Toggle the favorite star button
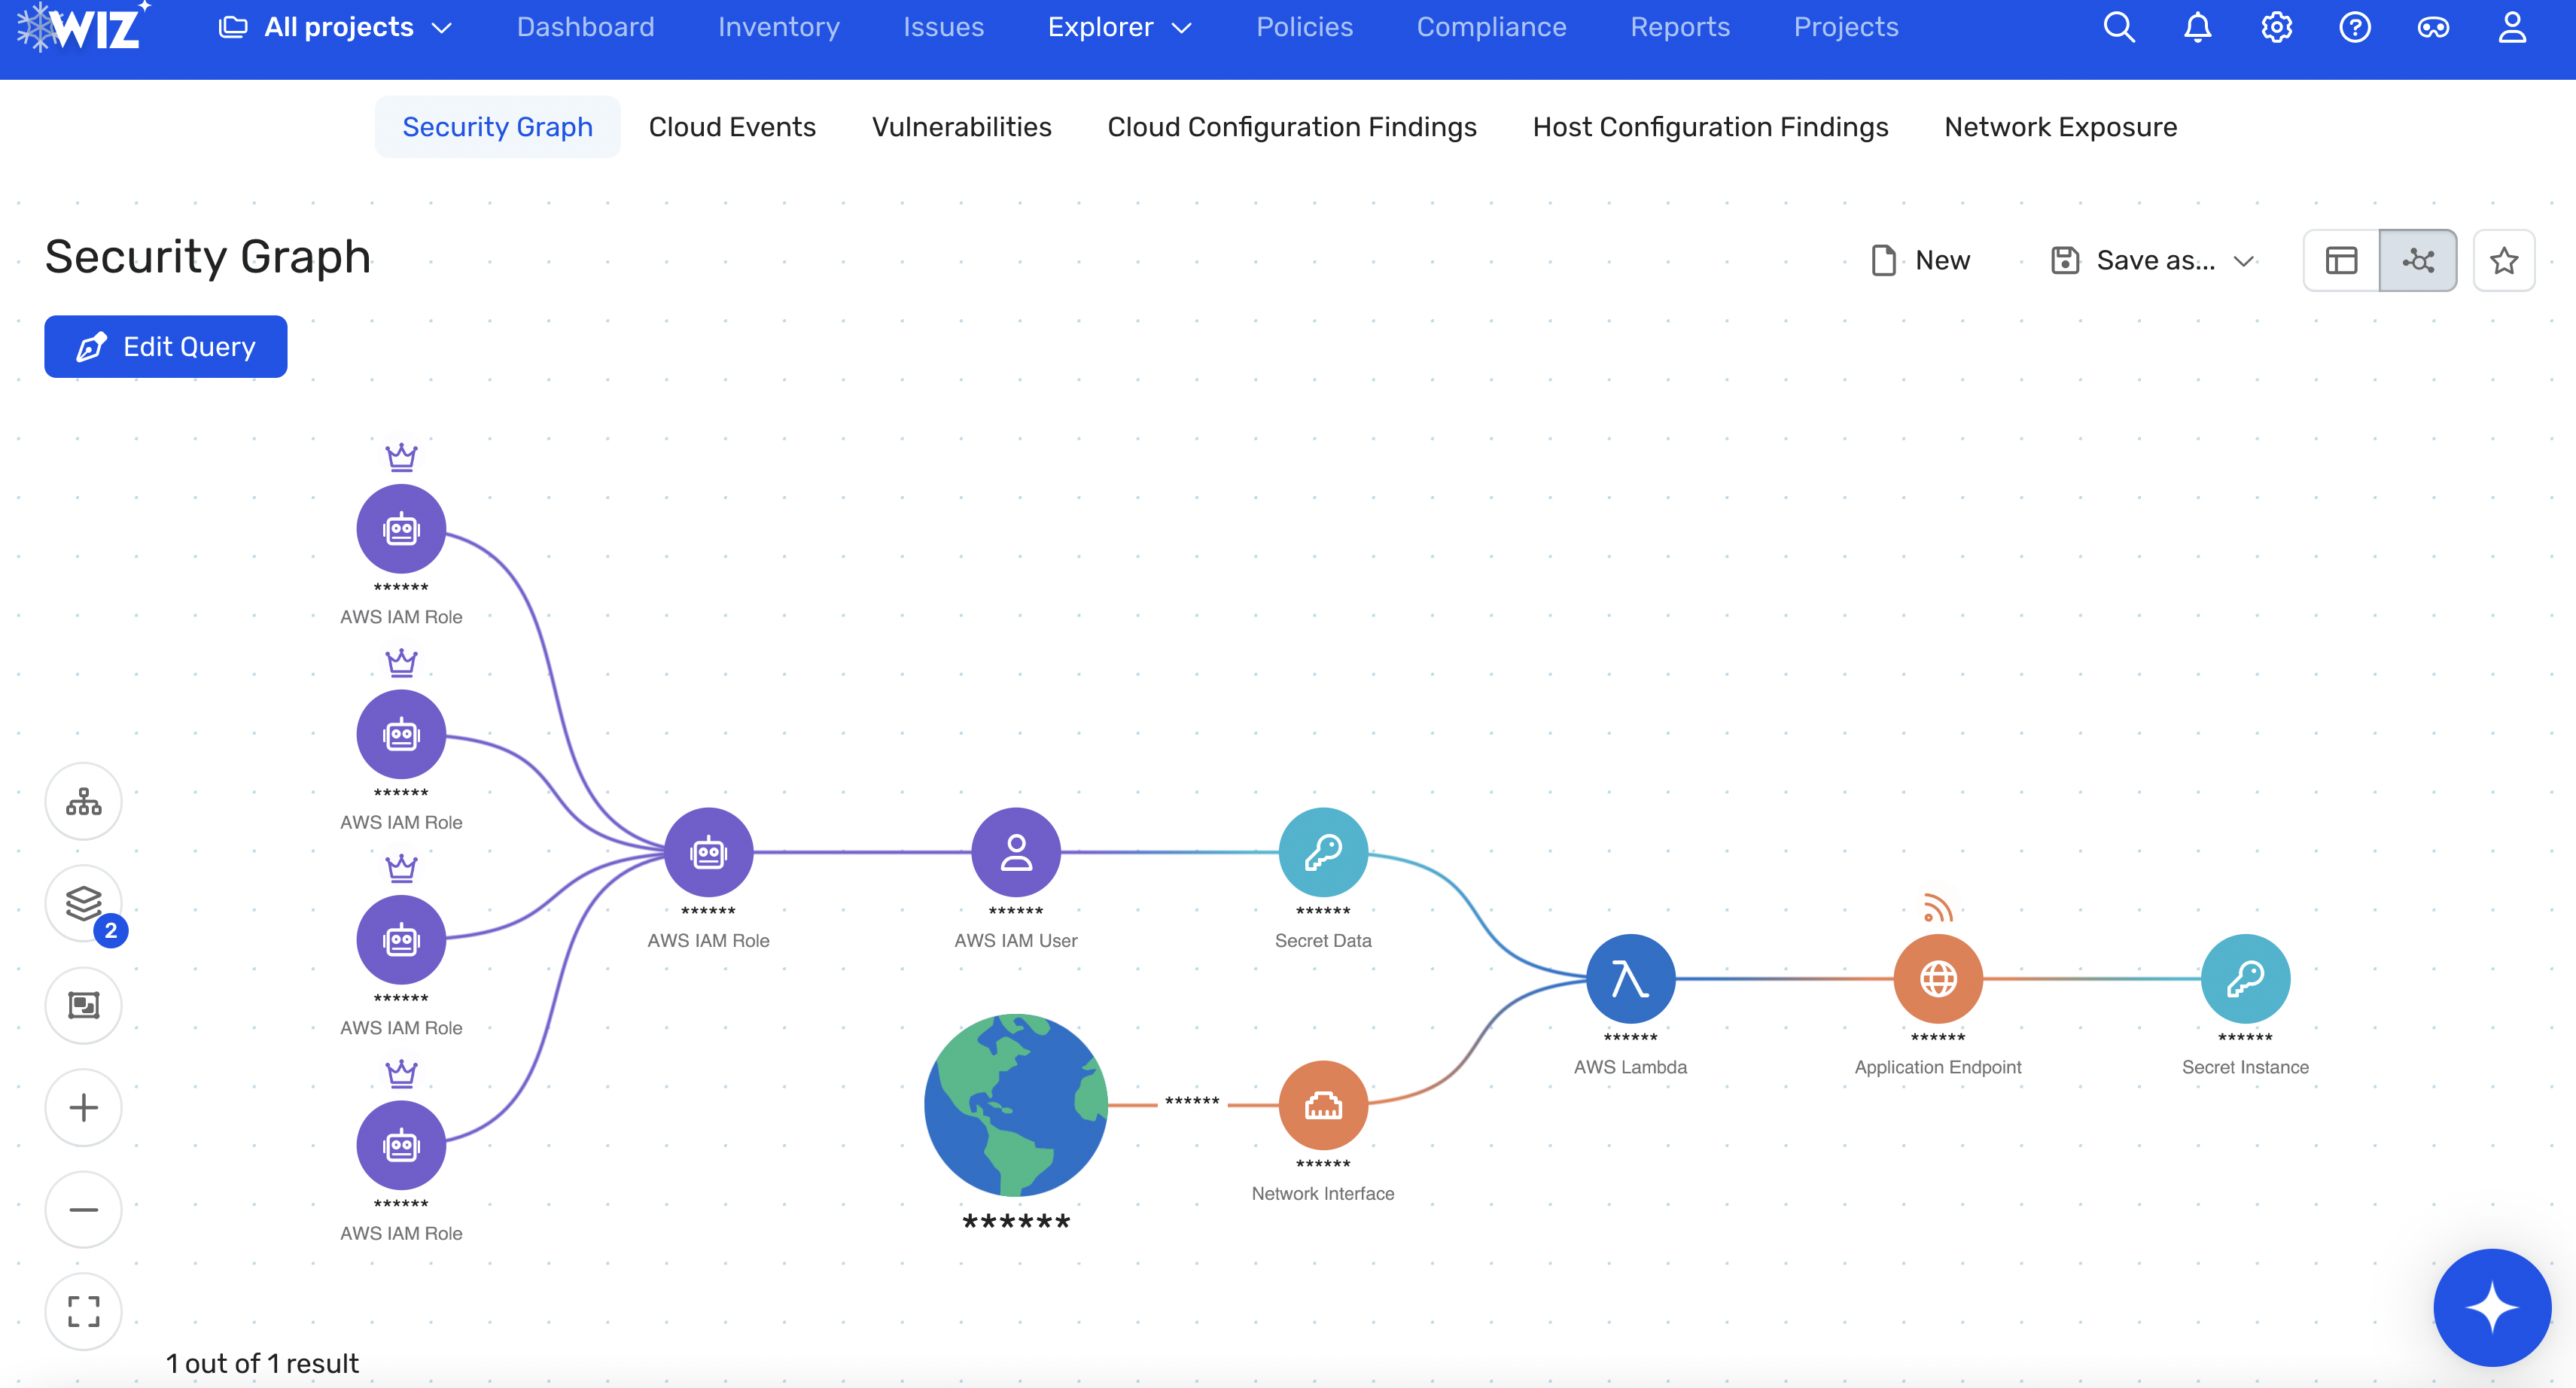Screen dimensions: 2576x1388 click(x=2504, y=260)
